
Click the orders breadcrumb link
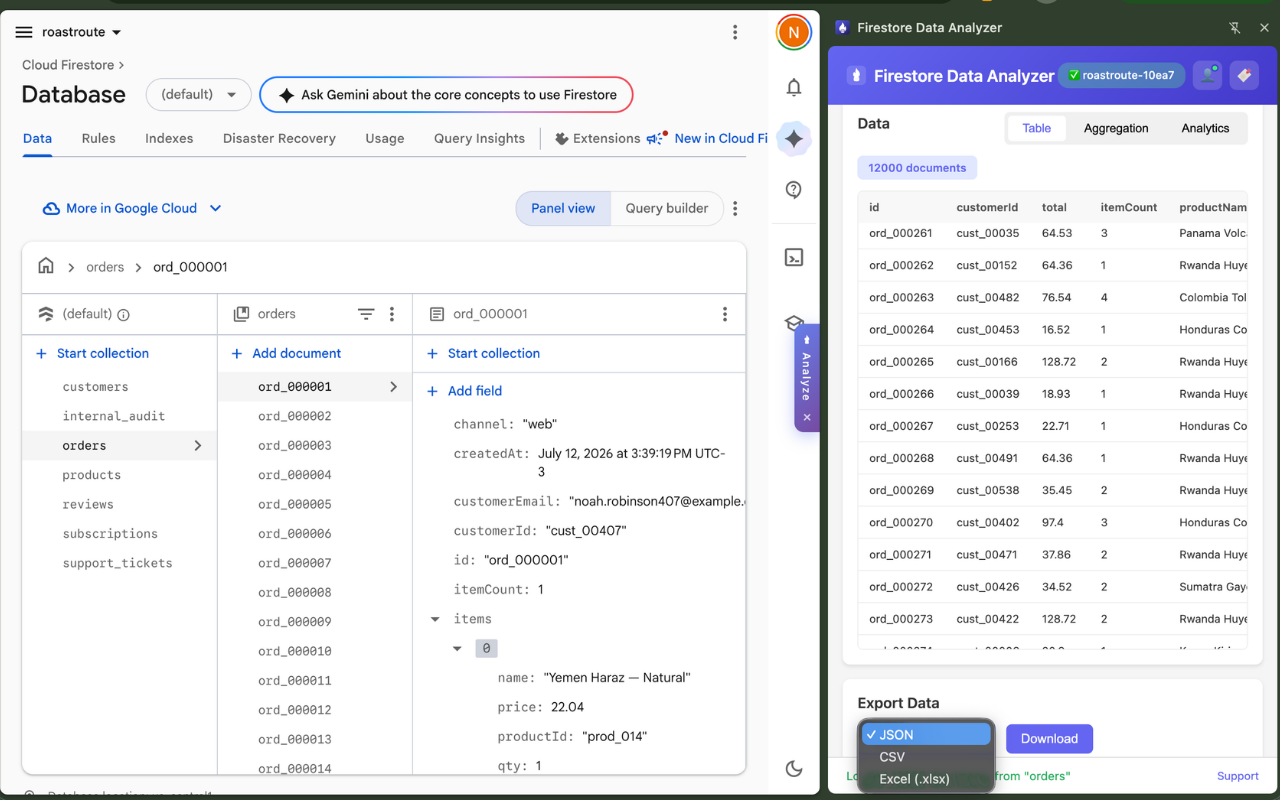click(105, 267)
